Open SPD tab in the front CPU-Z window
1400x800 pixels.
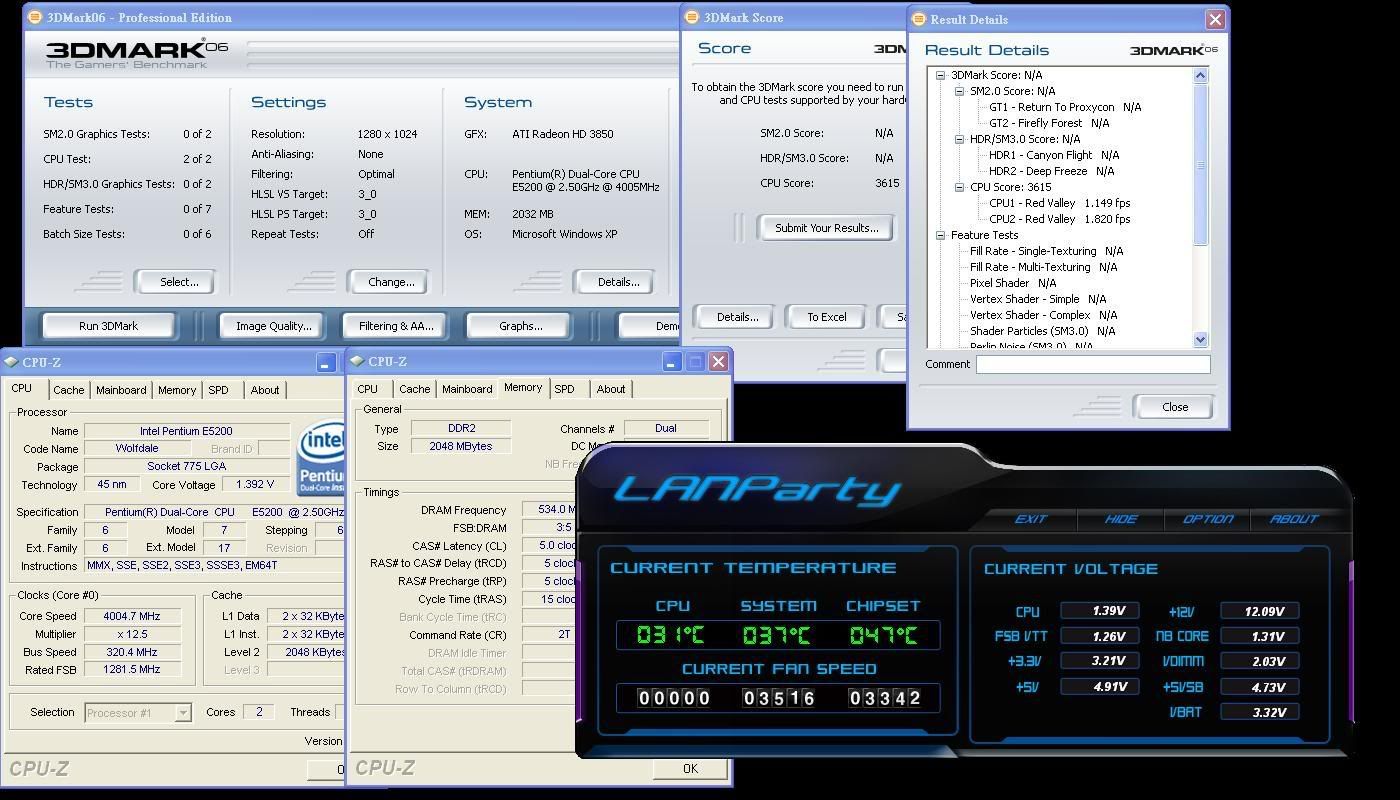point(565,389)
